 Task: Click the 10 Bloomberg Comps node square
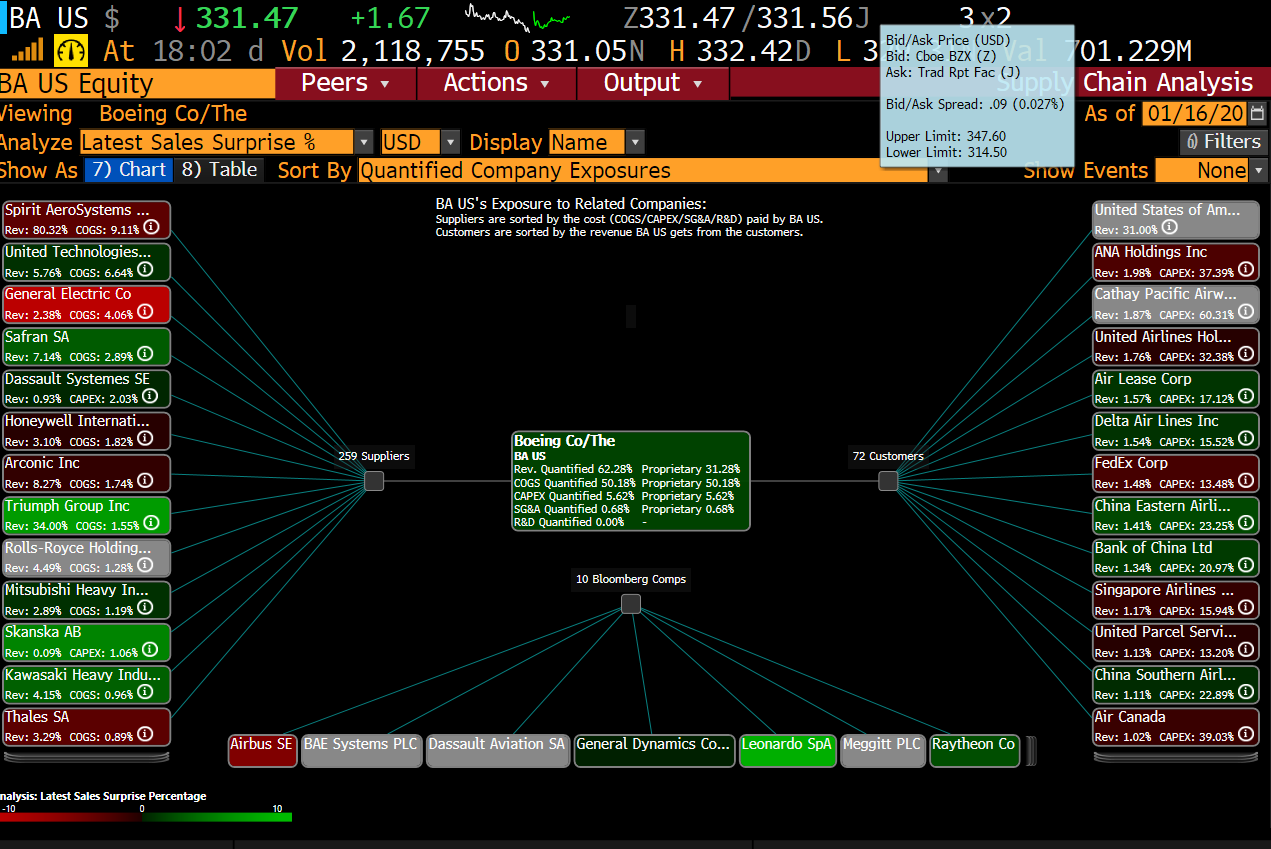click(x=630, y=604)
